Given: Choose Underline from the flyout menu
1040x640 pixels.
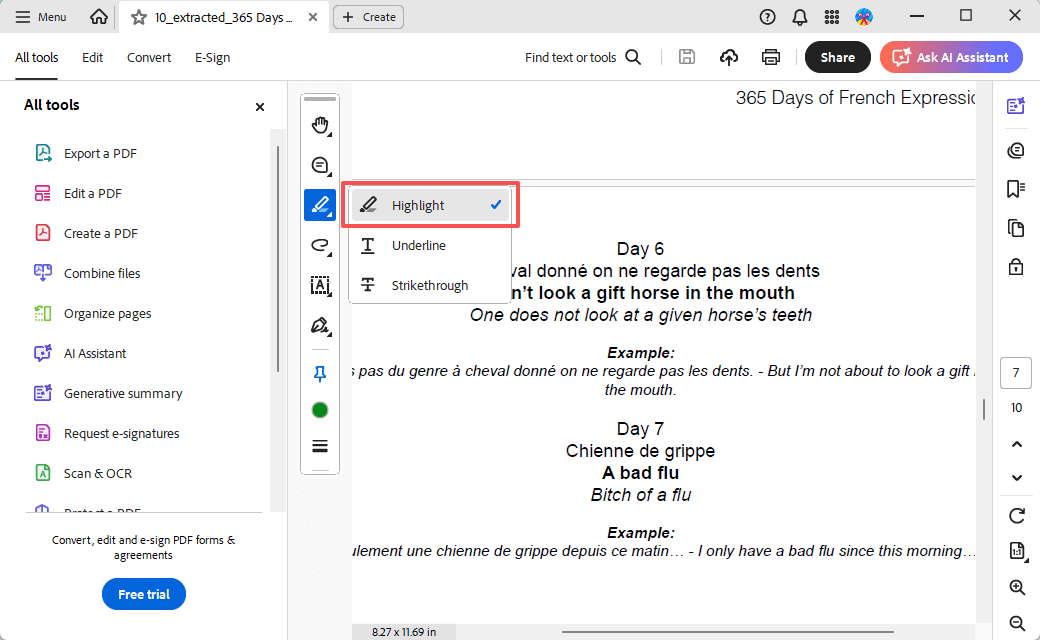Looking at the screenshot, I should coord(418,246).
